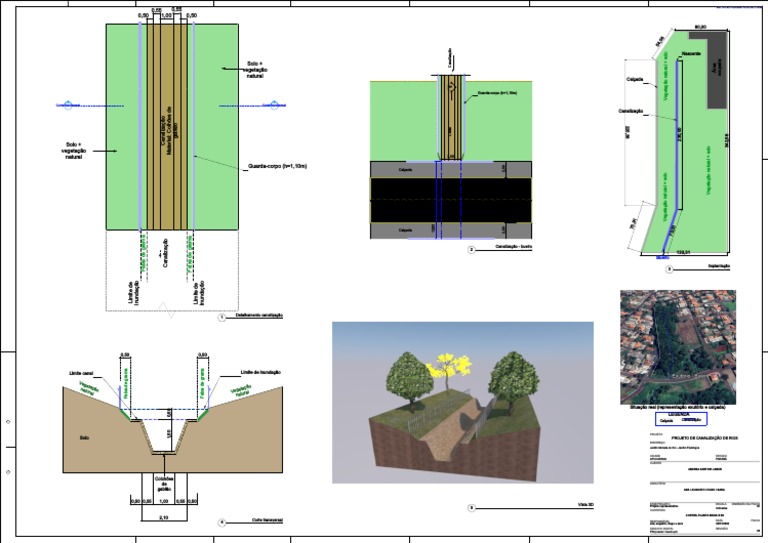This screenshot has height=543, width=768.
Task: Click view number circle beside Implantação title
Action: coord(667,269)
